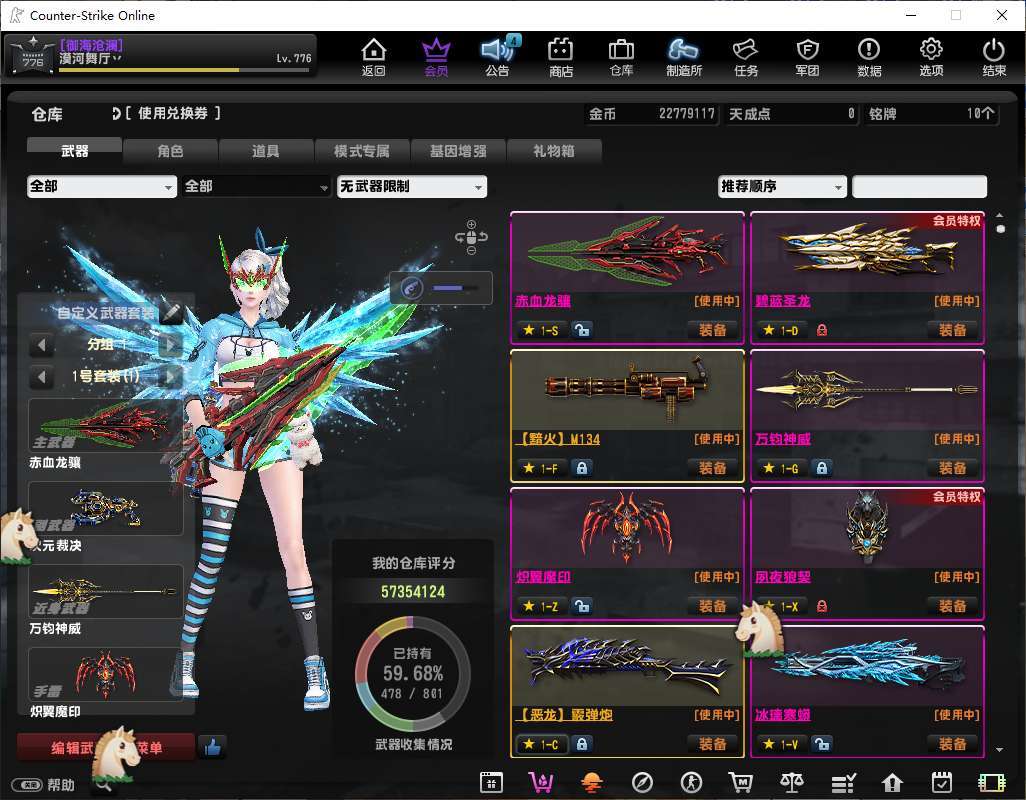Screen dimensions: 1026x800
Task: Click the orange sunset icon in bottom bar
Action: point(592,782)
